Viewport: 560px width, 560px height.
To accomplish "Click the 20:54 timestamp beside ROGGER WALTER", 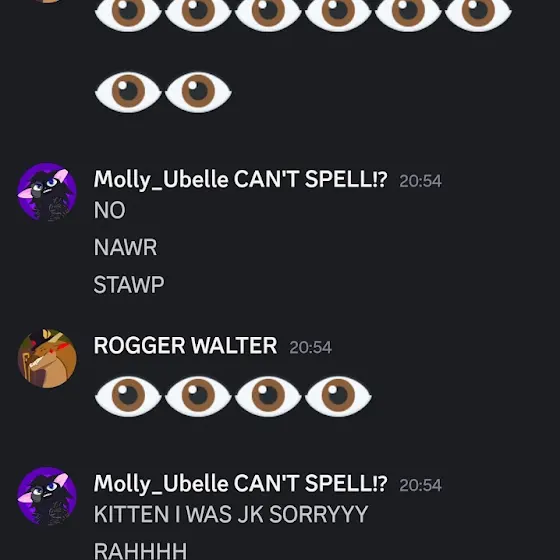I will click(x=310, y=347).
